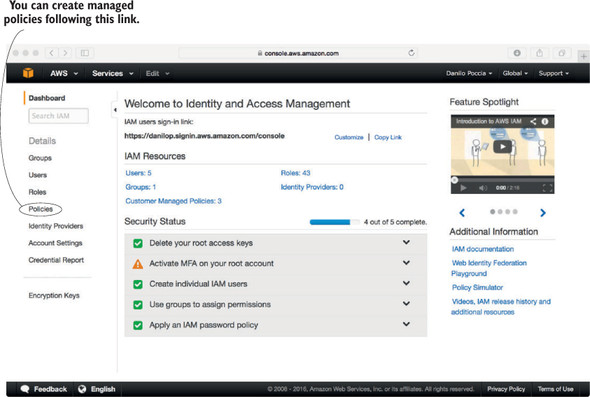Open the Edit dropdown menu

click(x=157, y=73)
